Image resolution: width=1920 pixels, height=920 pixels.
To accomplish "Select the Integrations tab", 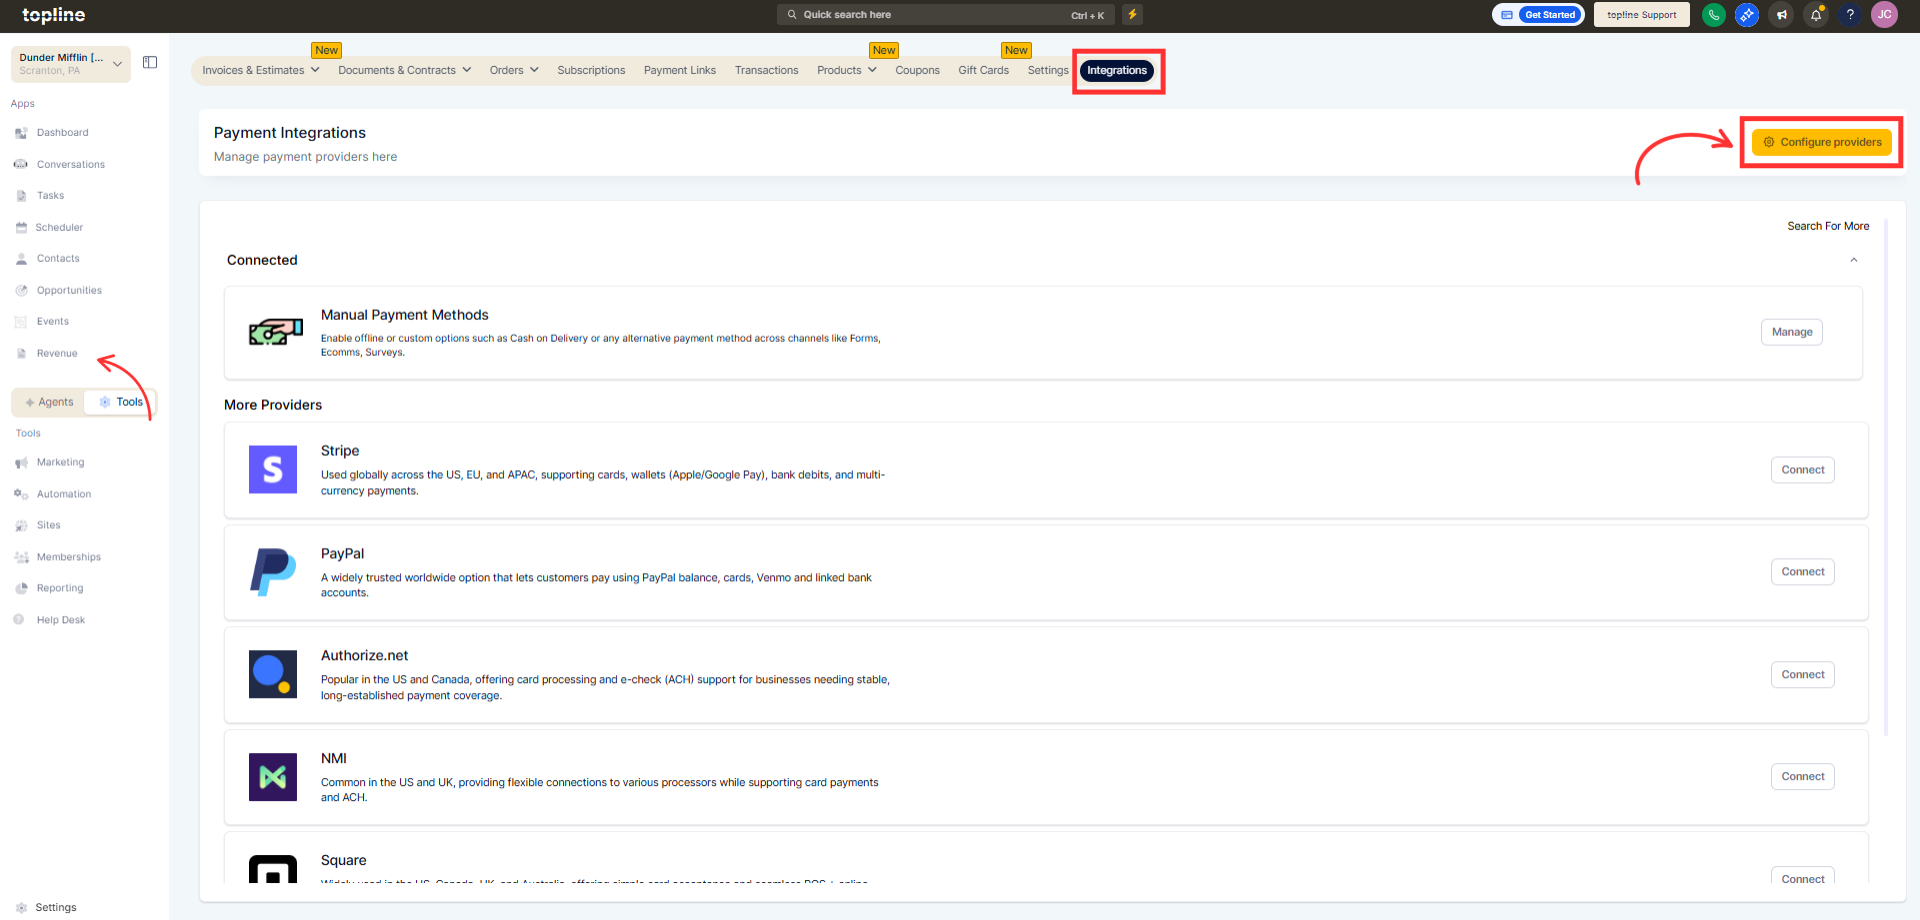I will click(x=1117, y=71).
